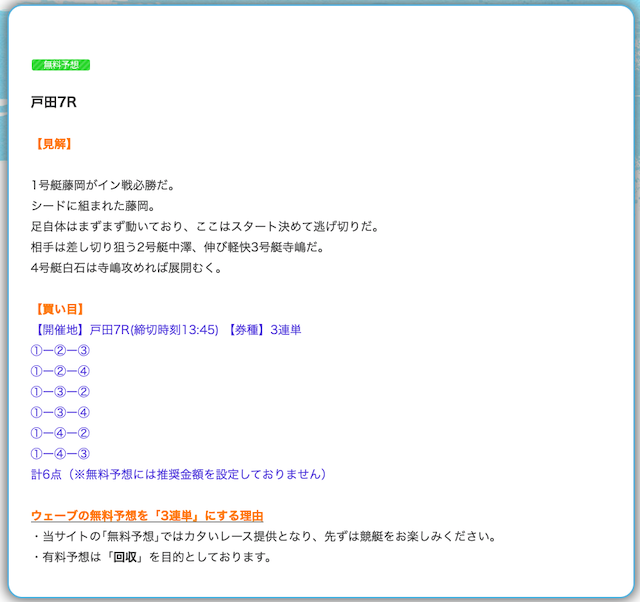The image size is (640, 602).
Task: Click the line シードに組まれた藤岡。
Action: tap(93, 206)
